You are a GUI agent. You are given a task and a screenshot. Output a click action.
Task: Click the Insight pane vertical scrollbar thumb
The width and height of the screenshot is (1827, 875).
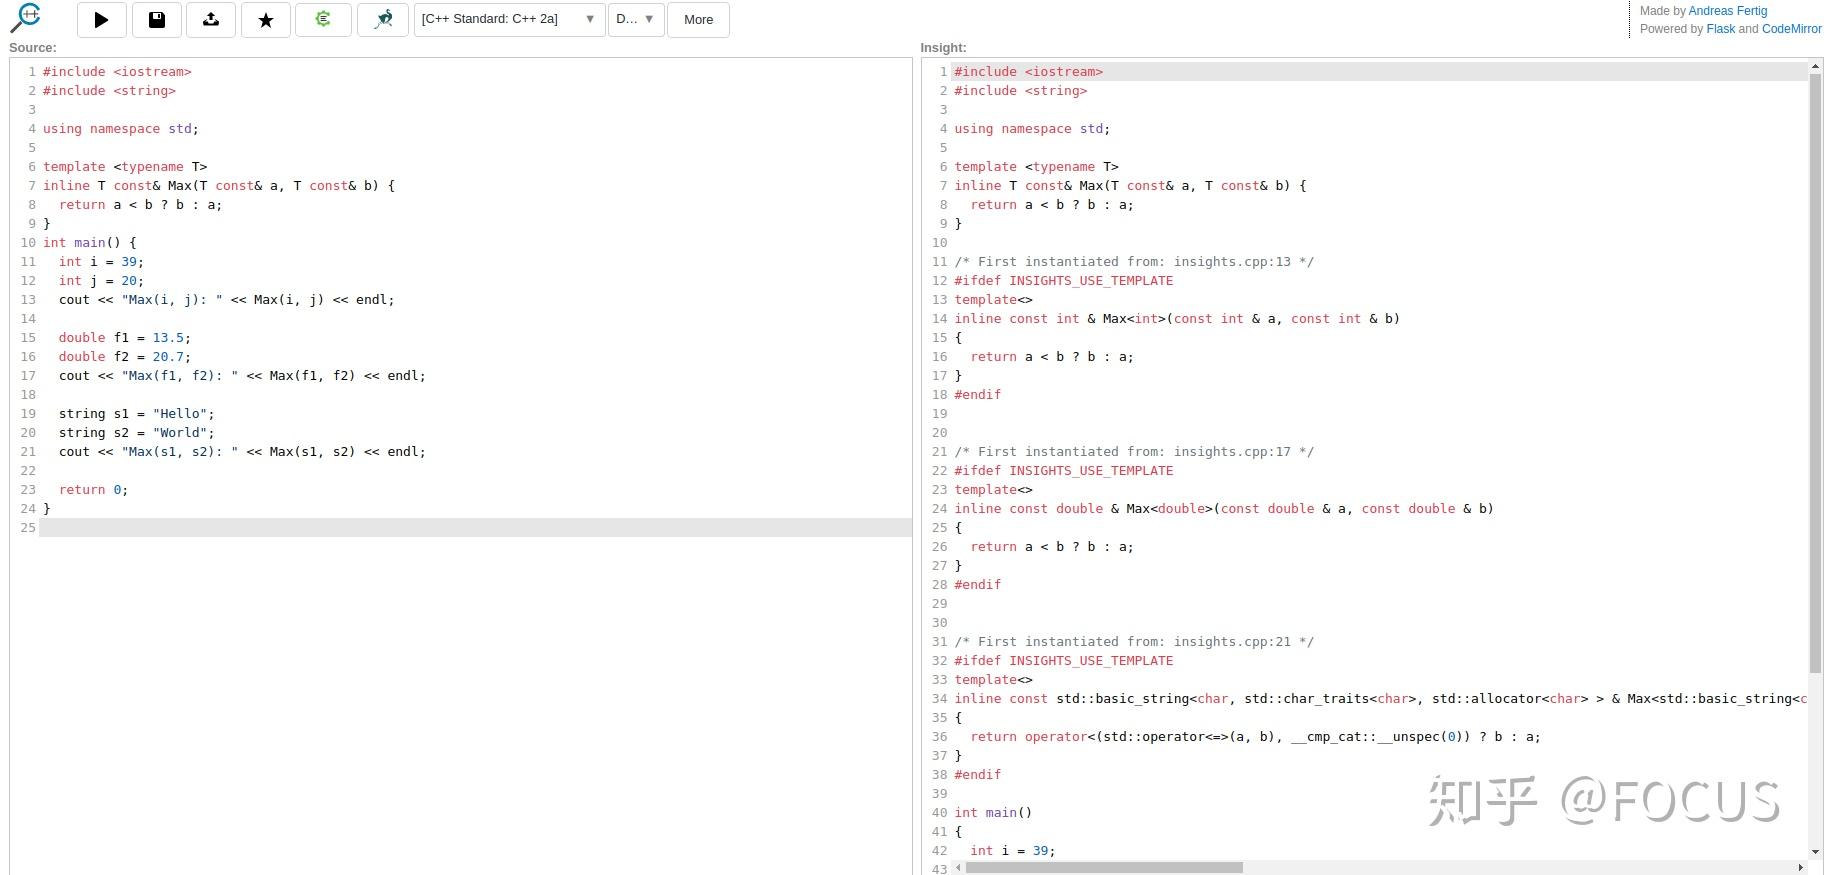coord(1816,372)
